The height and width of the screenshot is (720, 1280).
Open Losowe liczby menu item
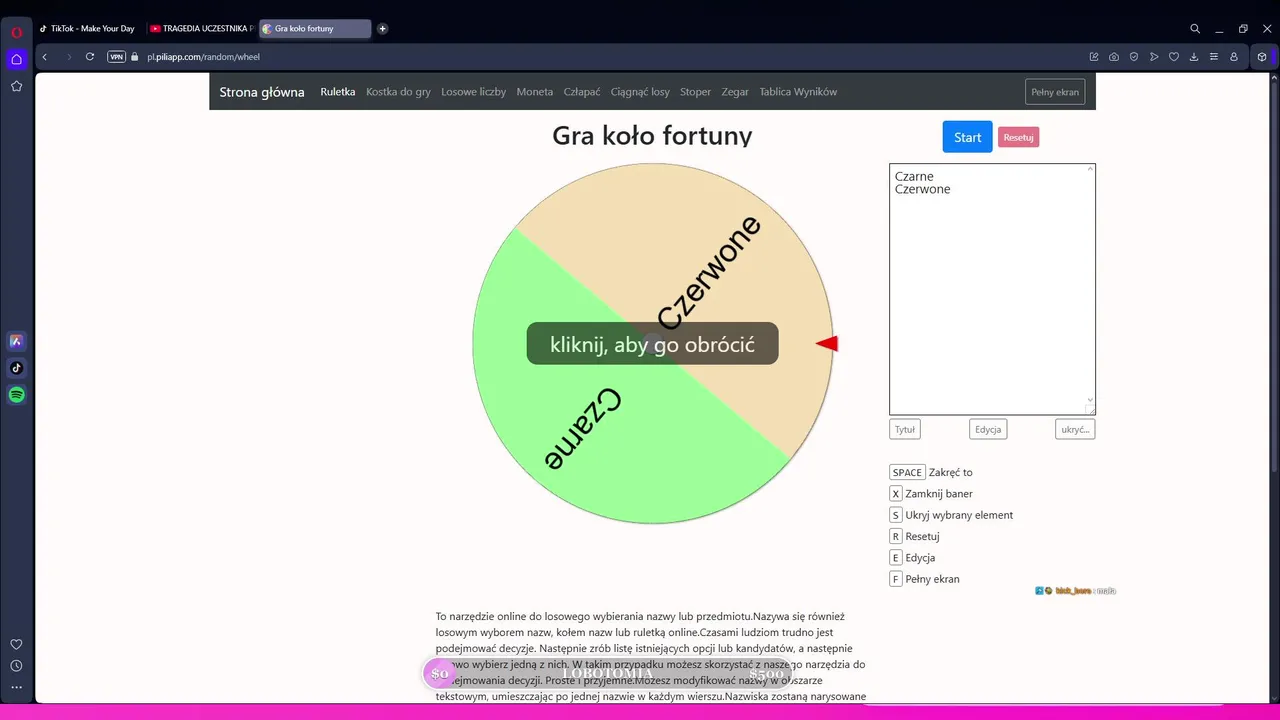(473, 92)
